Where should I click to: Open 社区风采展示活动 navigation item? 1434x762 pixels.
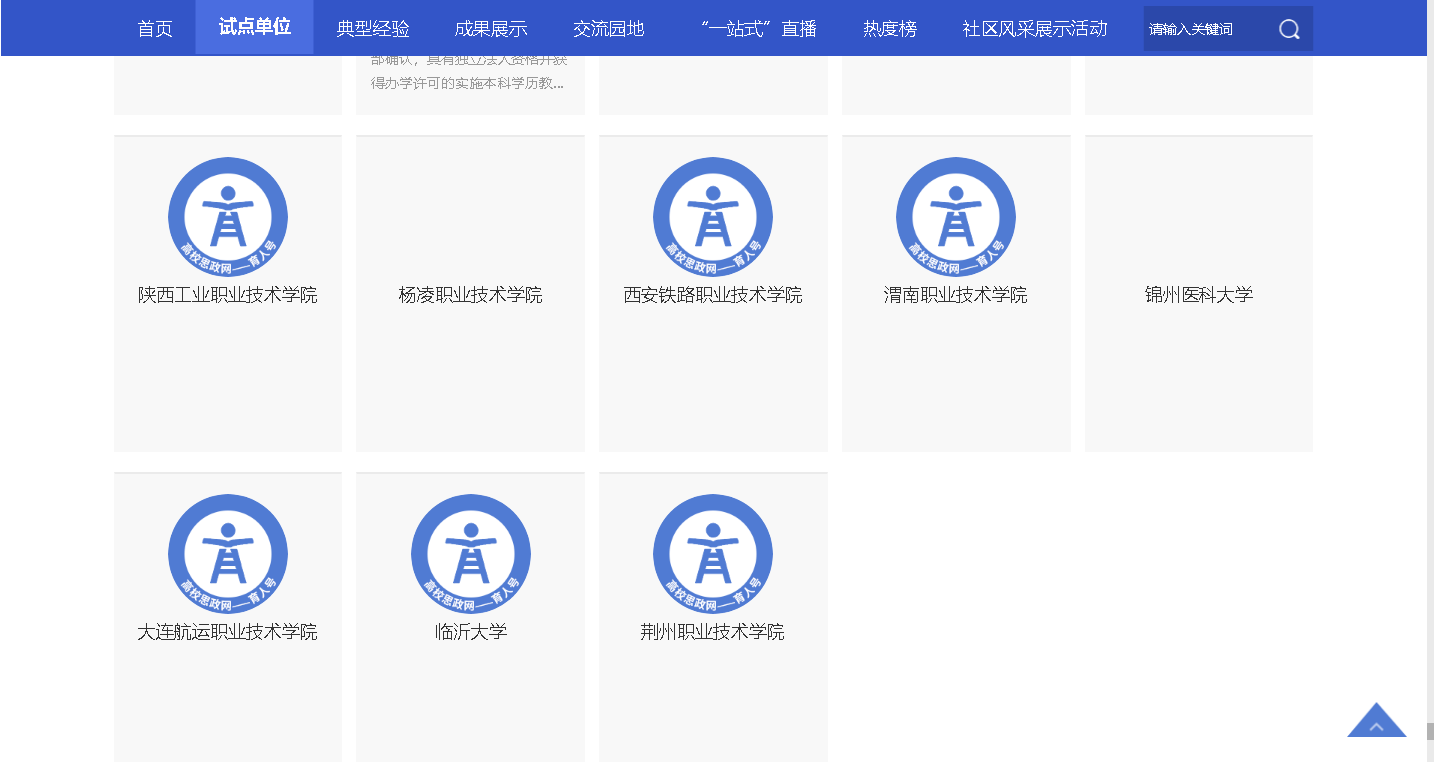(1035, 29)
